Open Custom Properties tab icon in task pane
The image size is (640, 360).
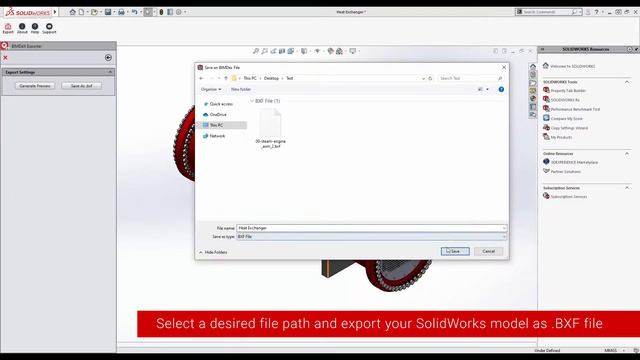point(533,107)
